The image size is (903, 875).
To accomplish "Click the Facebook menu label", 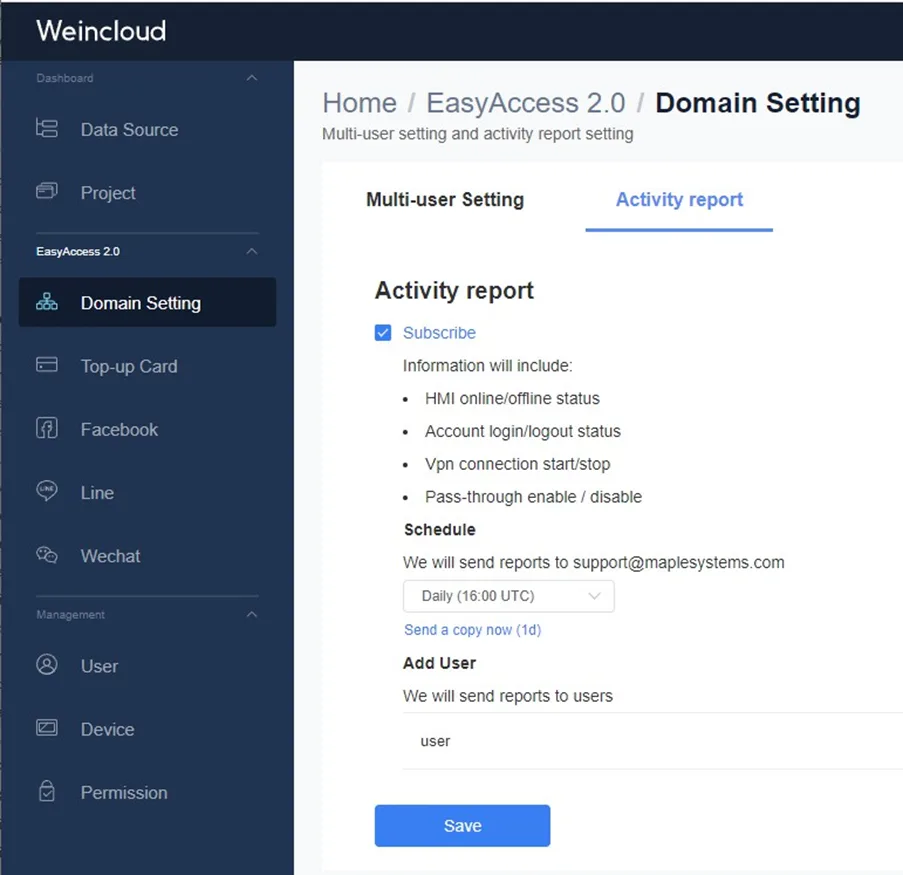I will coord(119,429).
